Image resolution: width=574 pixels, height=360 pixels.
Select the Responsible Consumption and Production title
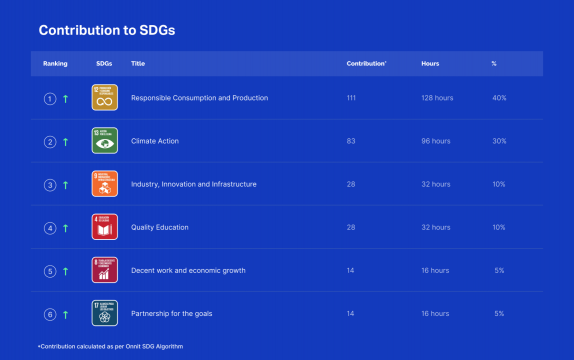200,98
